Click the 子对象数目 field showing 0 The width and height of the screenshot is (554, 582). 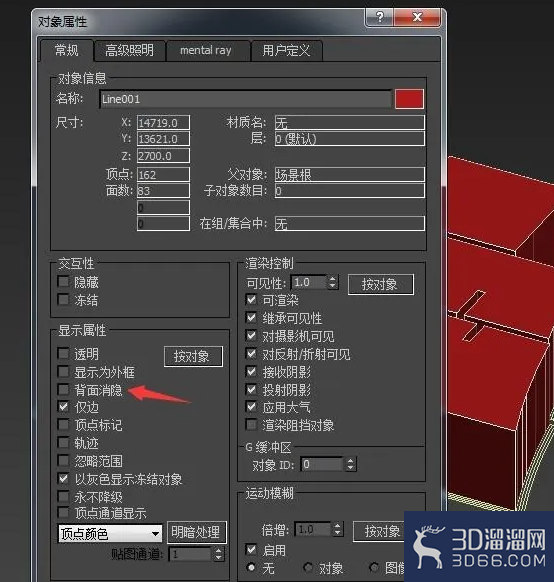click(350, 191)
